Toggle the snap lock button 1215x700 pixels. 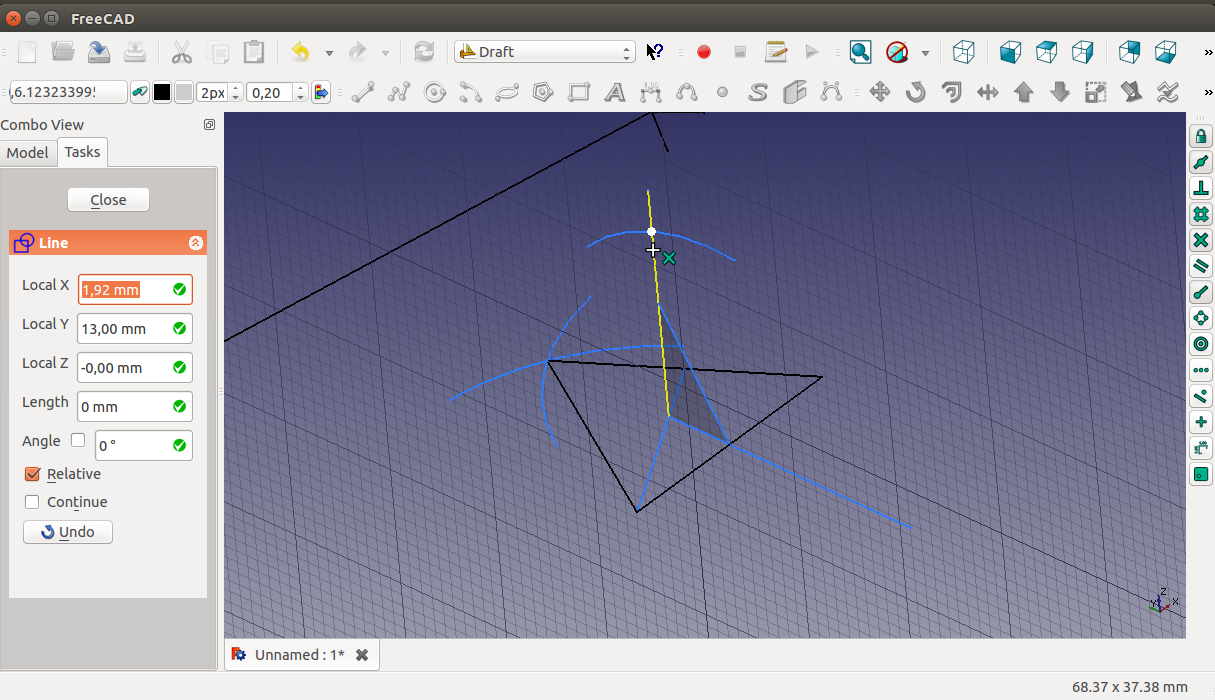pos(1201,136)
